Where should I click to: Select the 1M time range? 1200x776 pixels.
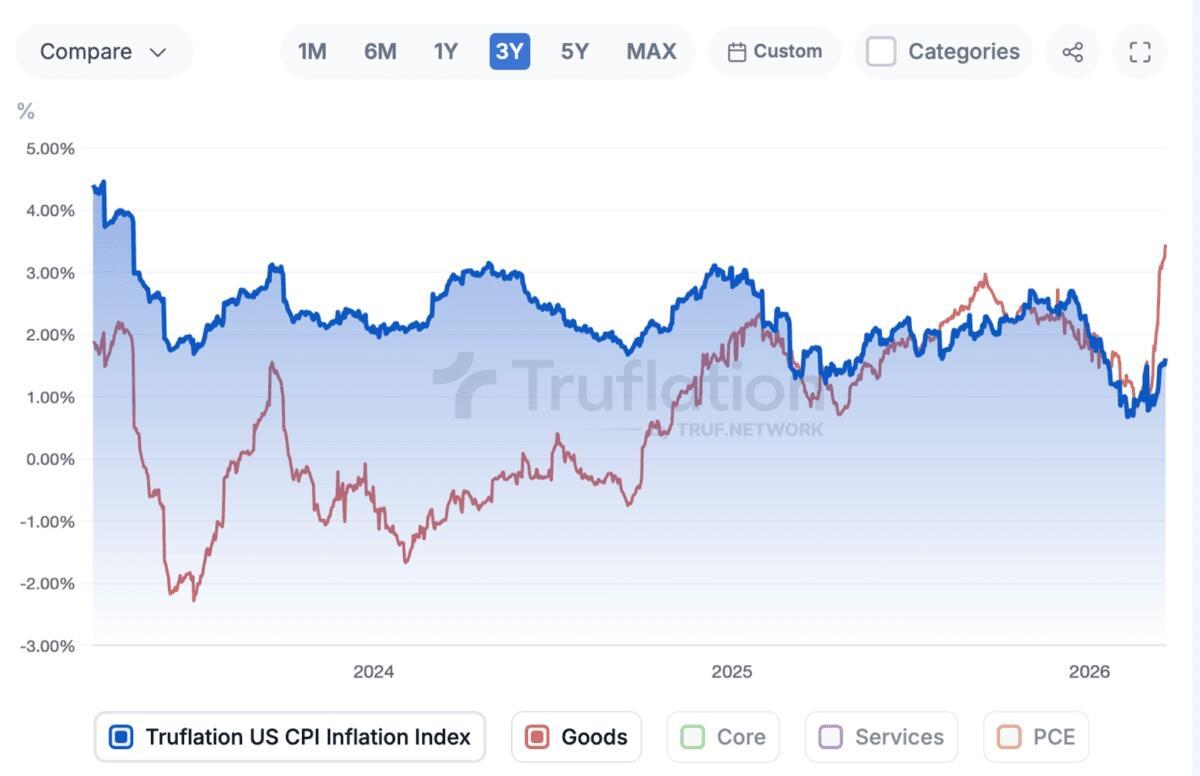click(x=312, y=52)
